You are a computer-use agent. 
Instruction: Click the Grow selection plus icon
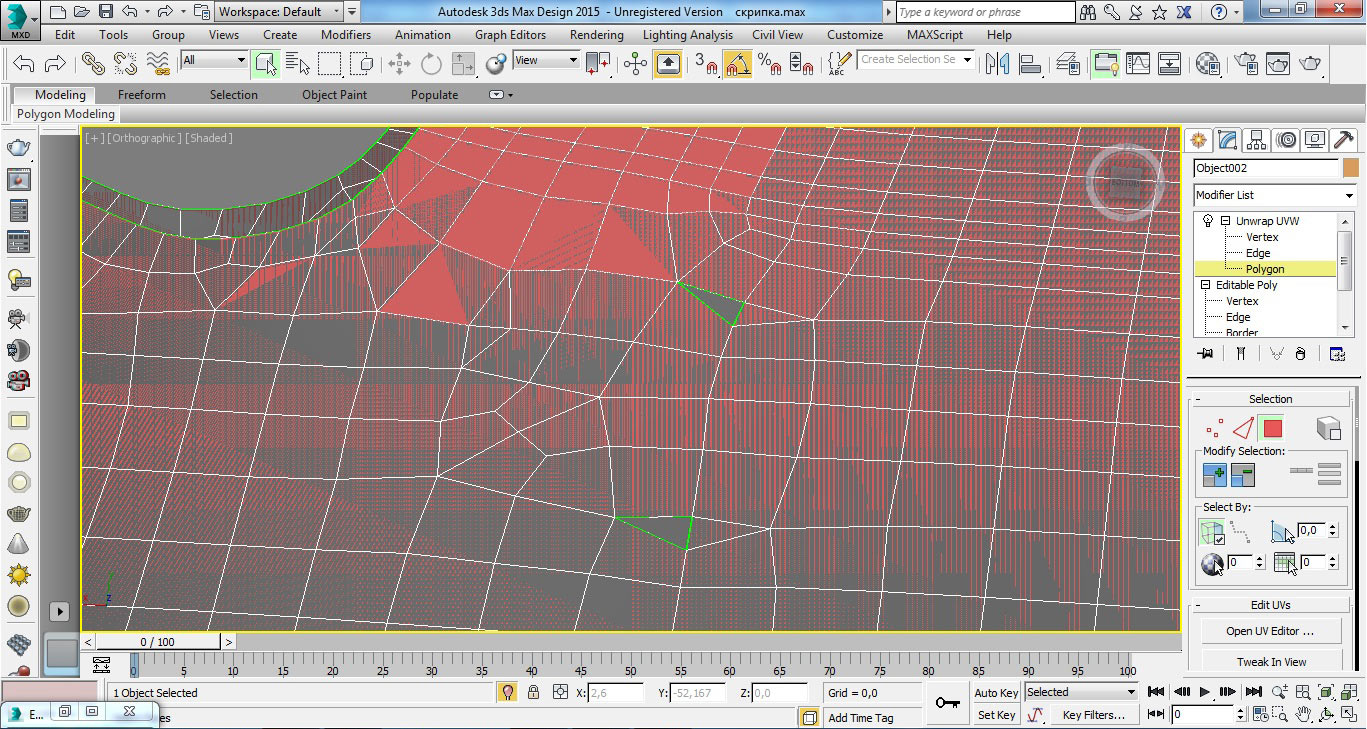[x=1215, y=476]
